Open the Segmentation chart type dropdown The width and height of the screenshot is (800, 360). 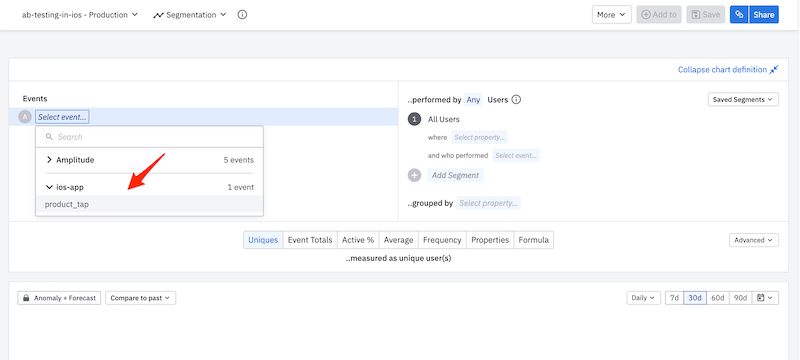click(x=189, y=15)
